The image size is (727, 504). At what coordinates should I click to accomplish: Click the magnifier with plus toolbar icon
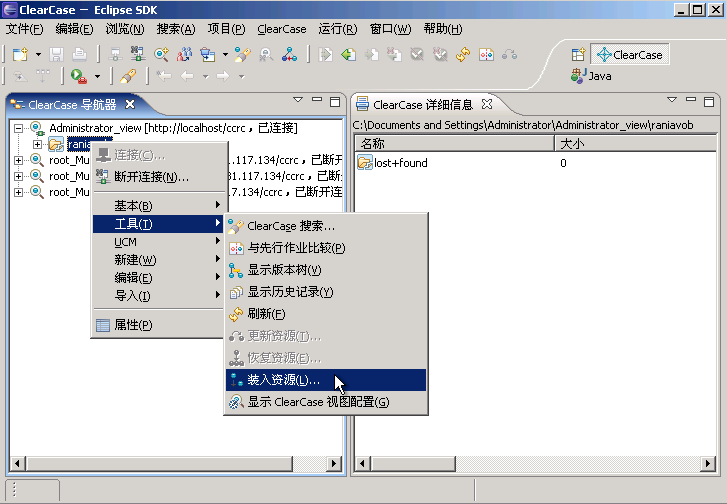pos(161,55)
